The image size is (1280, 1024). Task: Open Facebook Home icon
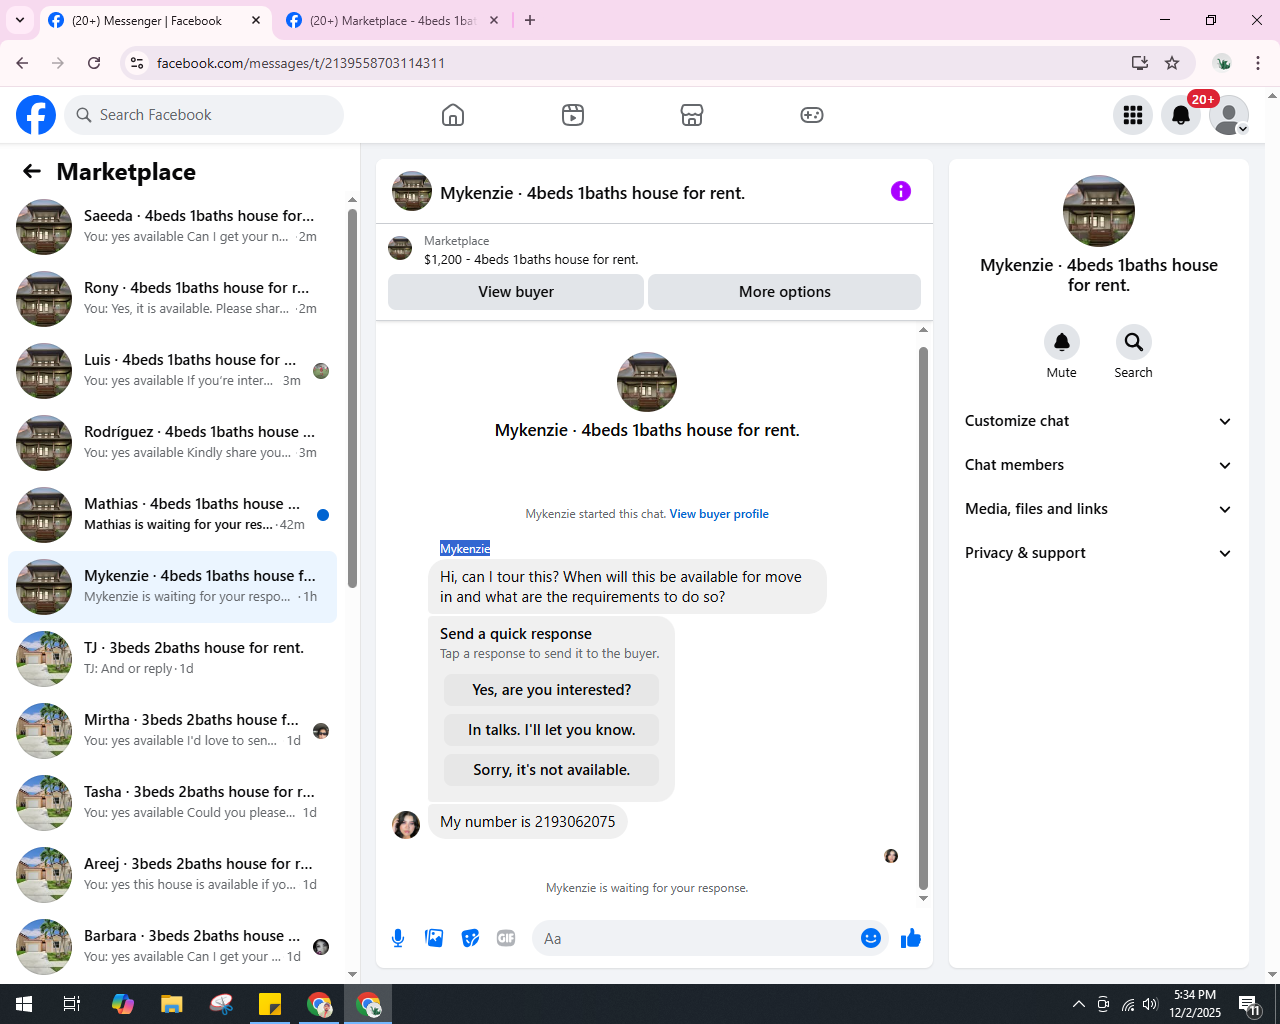pos(453,115)
